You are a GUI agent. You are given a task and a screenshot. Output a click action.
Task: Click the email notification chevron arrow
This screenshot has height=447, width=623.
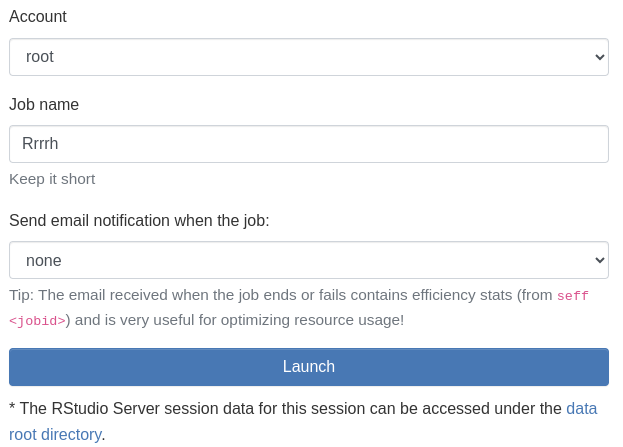pos(599,260)
